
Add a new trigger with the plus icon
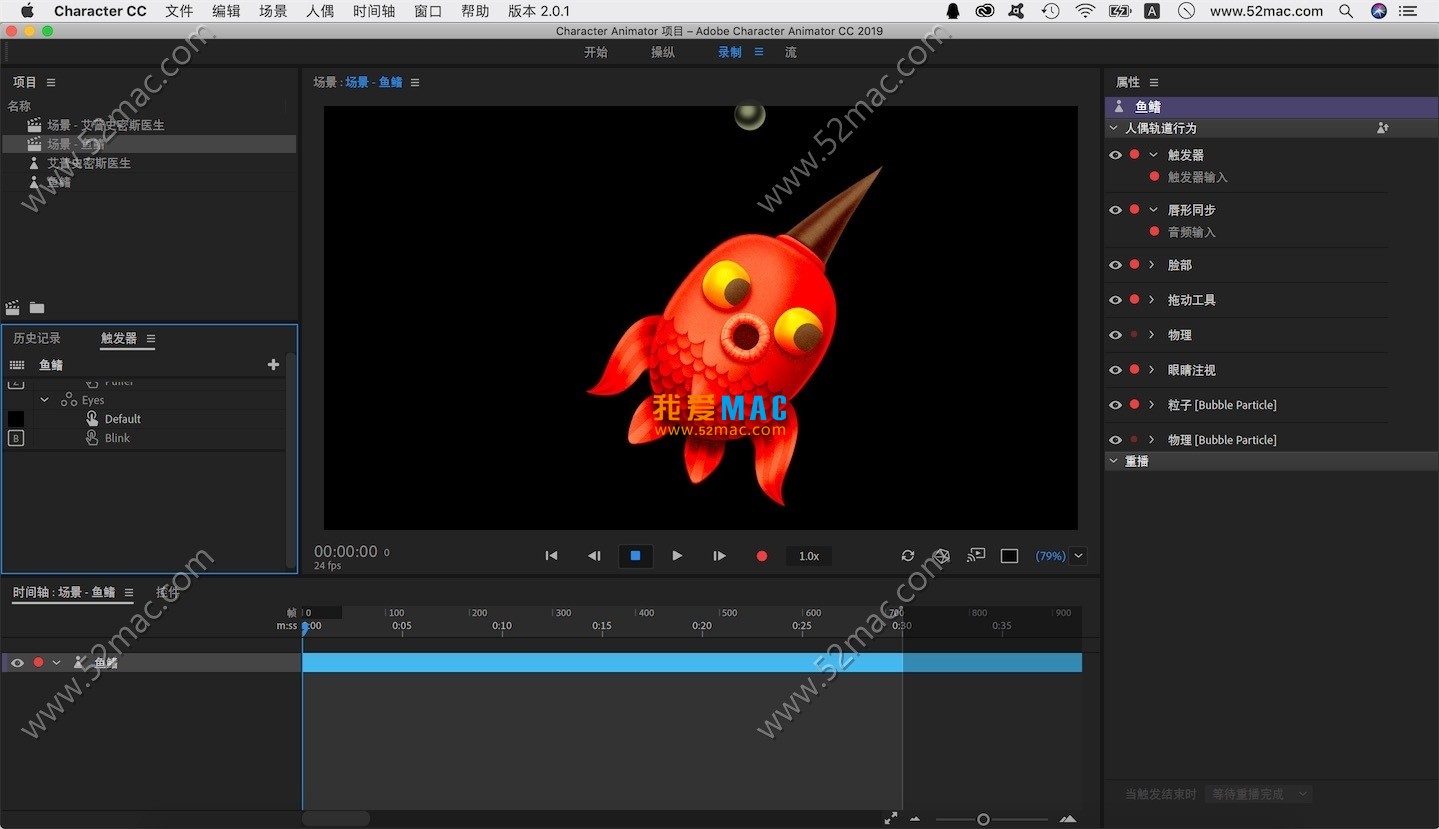pos(273,365)
